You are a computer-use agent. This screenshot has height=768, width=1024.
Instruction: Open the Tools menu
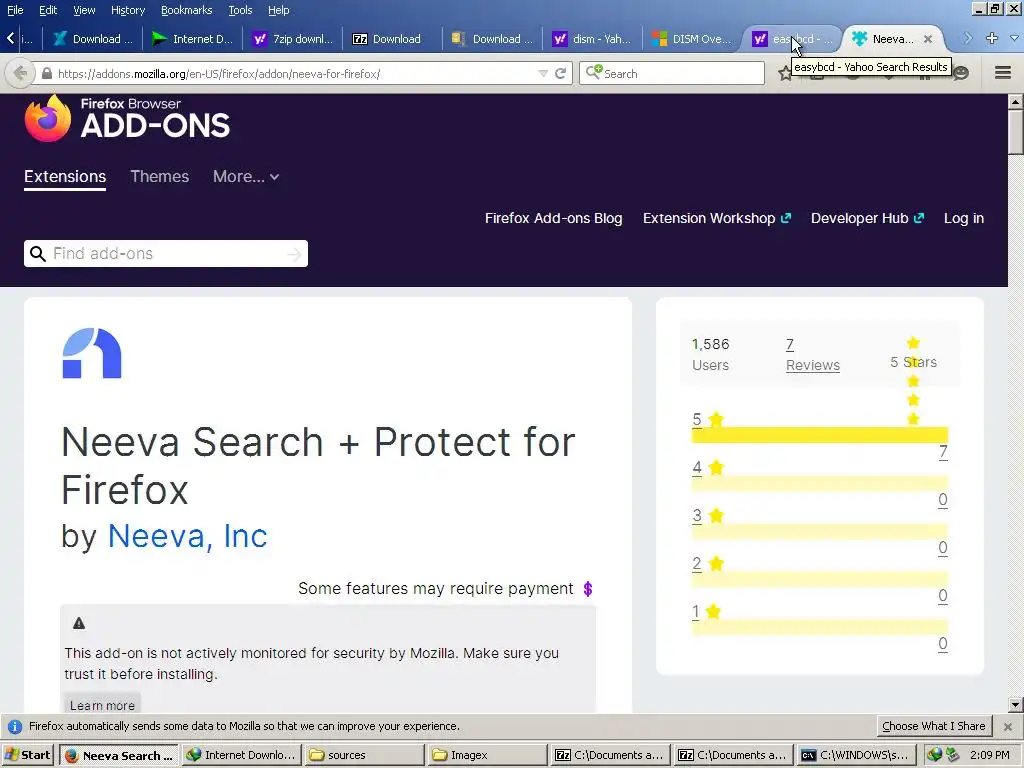click(x=240, y=10)
